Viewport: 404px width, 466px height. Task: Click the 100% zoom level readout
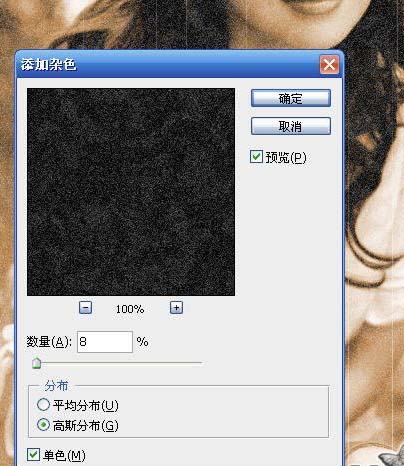pyautogui.click(x=130, y=309)
